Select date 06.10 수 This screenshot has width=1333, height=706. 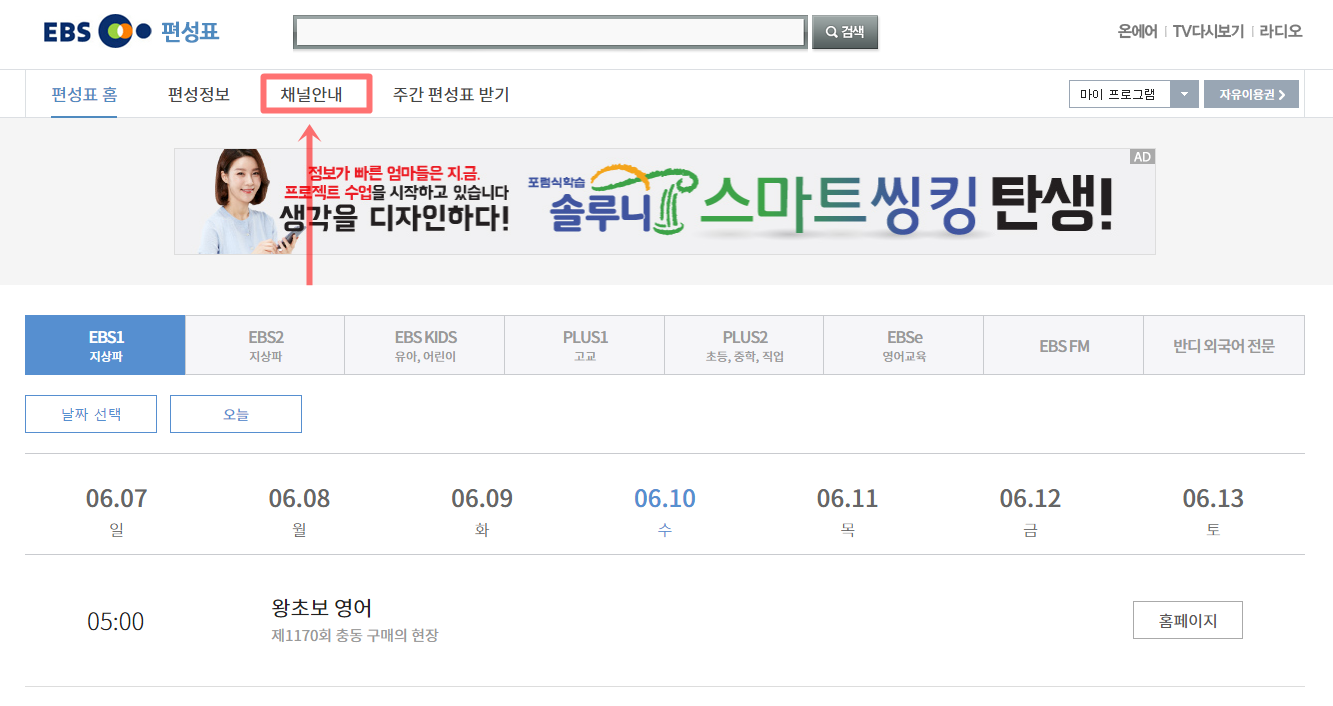(665, 512)
